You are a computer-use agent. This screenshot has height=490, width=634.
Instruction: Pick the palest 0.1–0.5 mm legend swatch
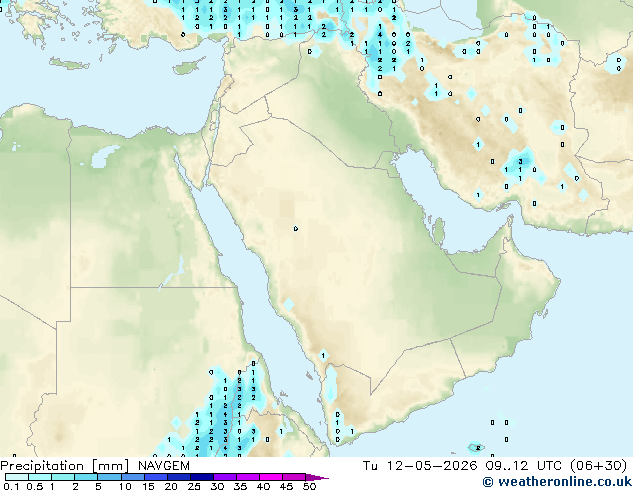click(x=17, y=477)
